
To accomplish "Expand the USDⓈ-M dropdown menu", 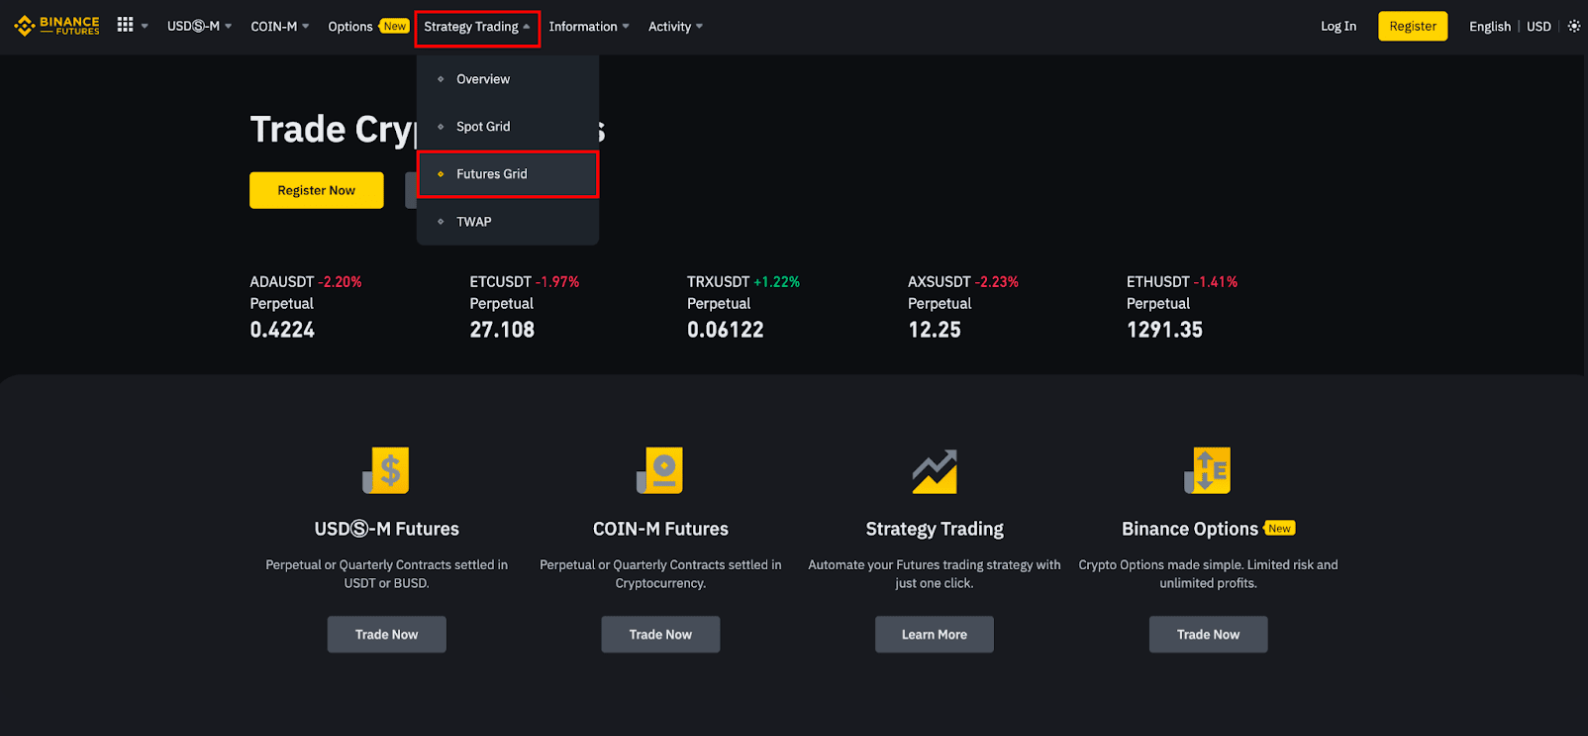I will [x=199, y=26].
